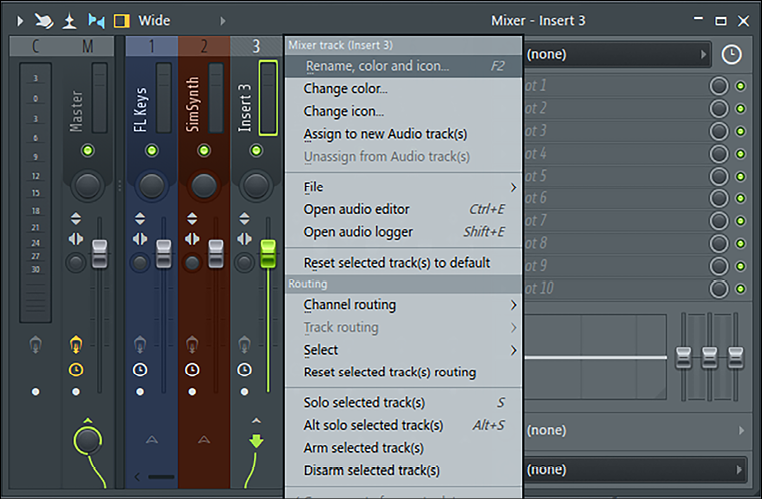Choose Reset selected track(s) routing
The width and height of the screenshot is (762, 499).
404,372
